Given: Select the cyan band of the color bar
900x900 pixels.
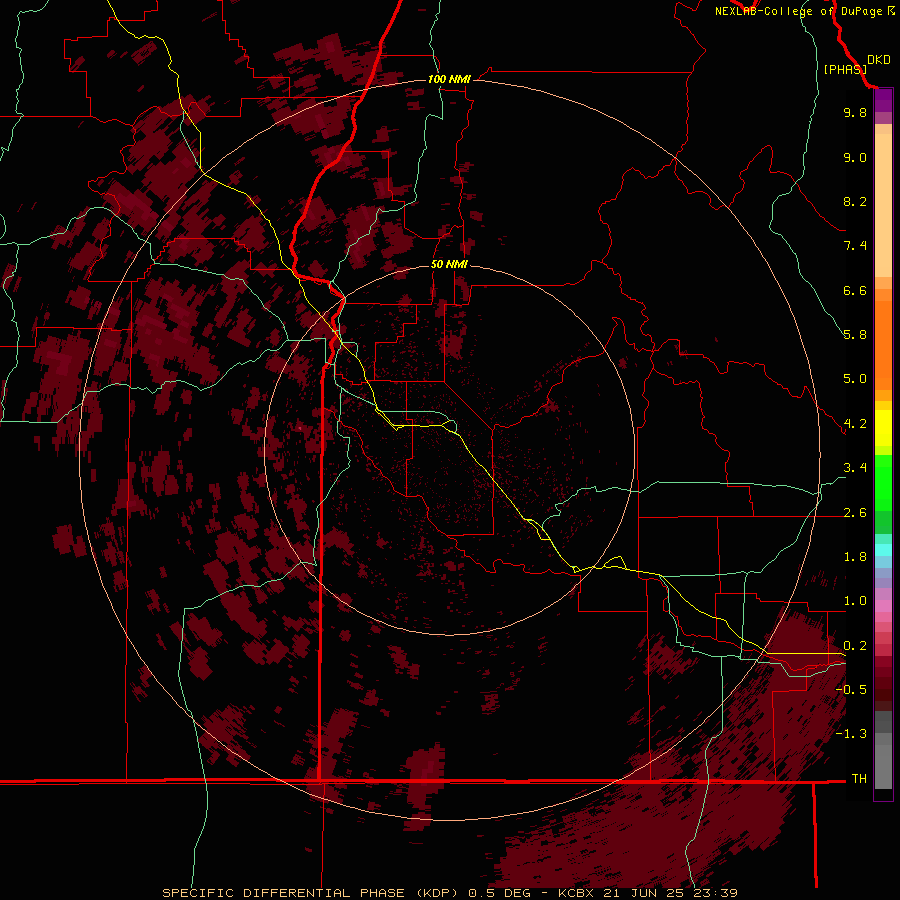Looking at the screenshot, I should click(x=883, y=550).
